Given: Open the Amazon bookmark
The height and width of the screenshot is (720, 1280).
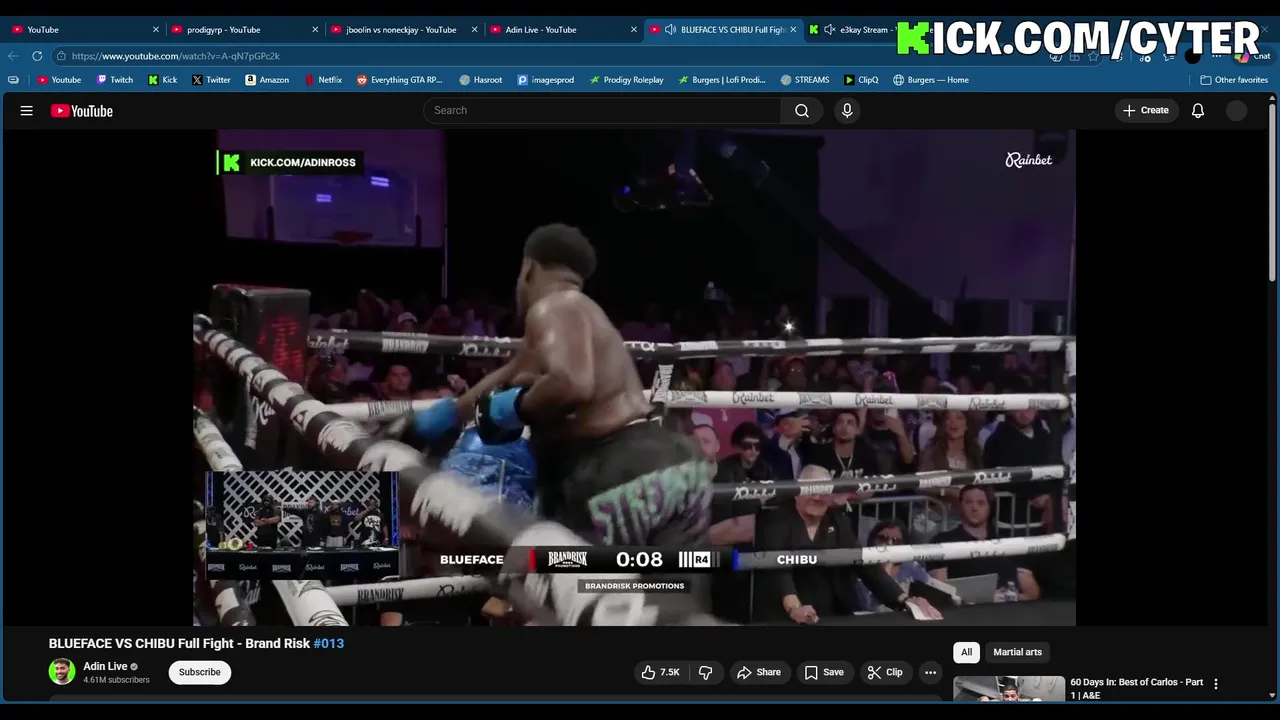Looking at the screenshot, I should tap(267, 80).
